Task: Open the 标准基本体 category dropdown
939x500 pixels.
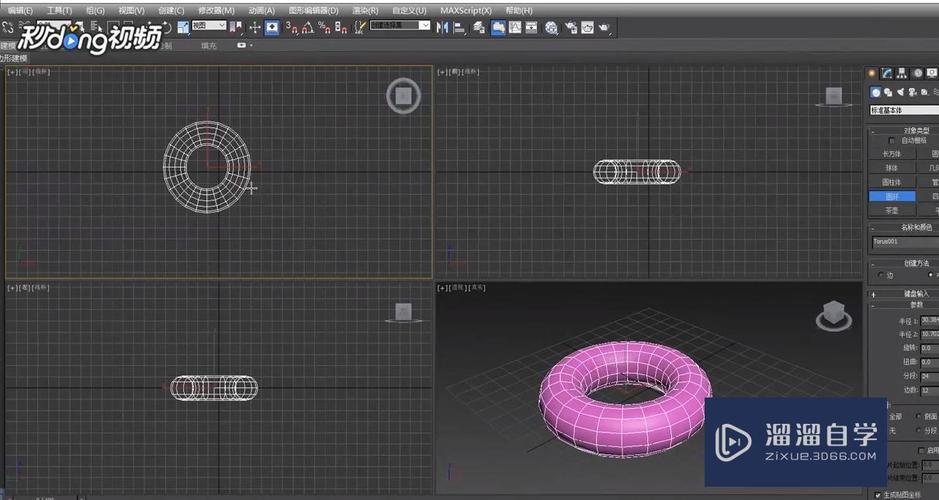Action: click(x=904, y=110)
